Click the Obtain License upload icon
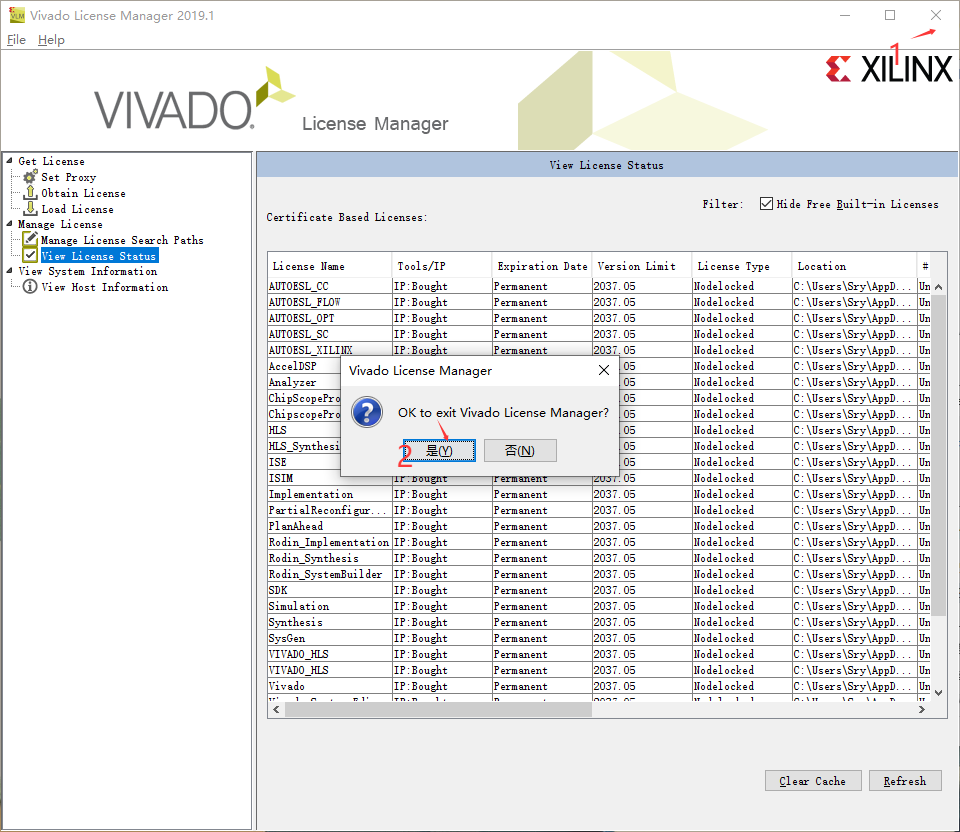 (x=30, y=193)
